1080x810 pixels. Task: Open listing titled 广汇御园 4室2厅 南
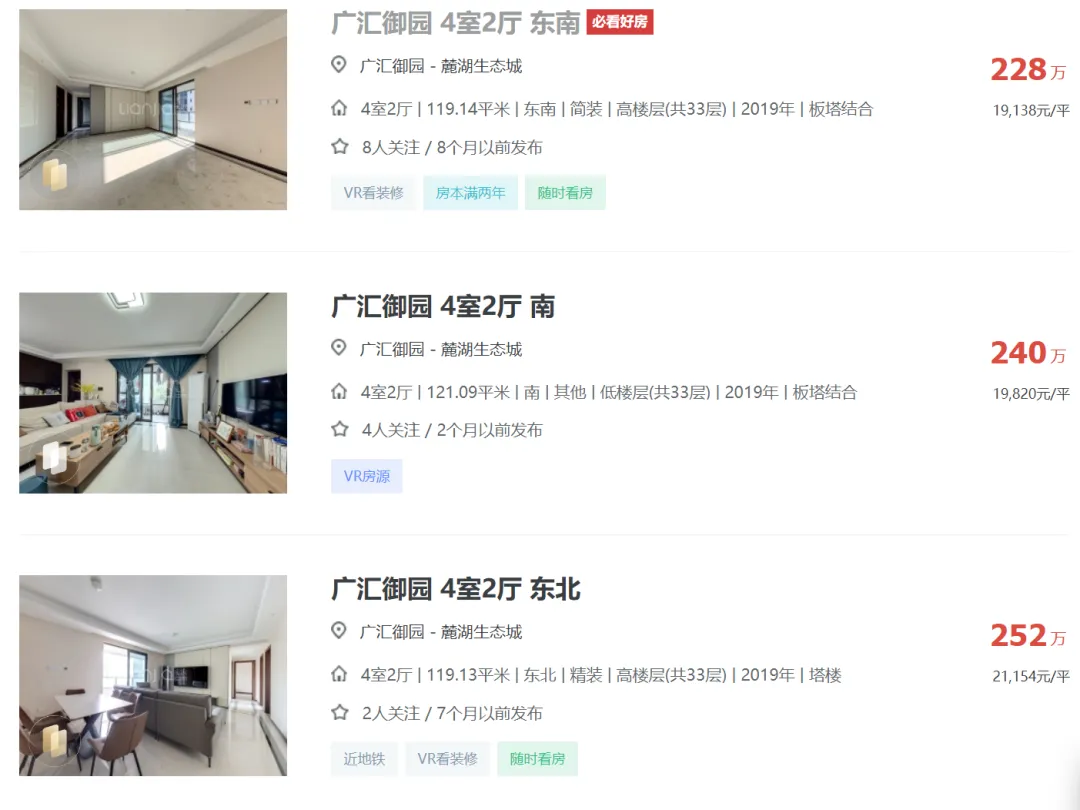click(x=443, y=306)
